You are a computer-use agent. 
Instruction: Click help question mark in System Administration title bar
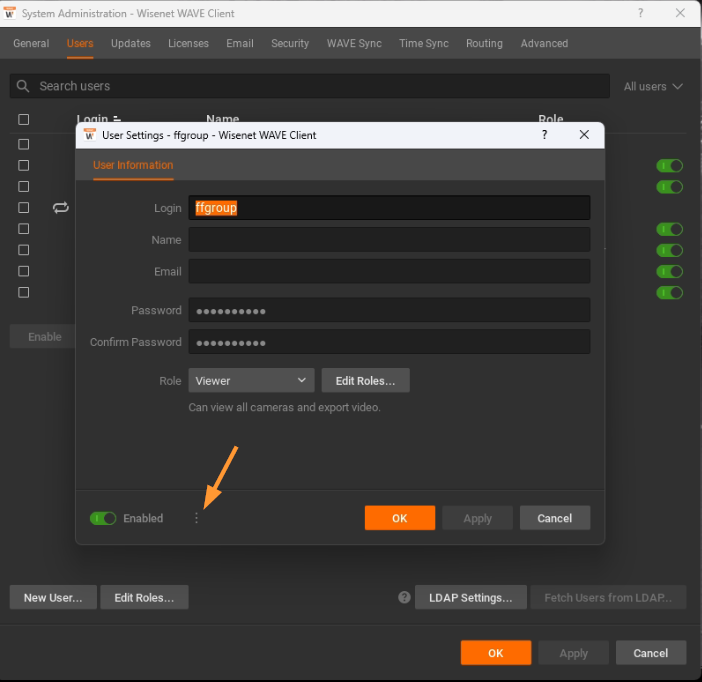pyautogui.click(x=641, y=13)
